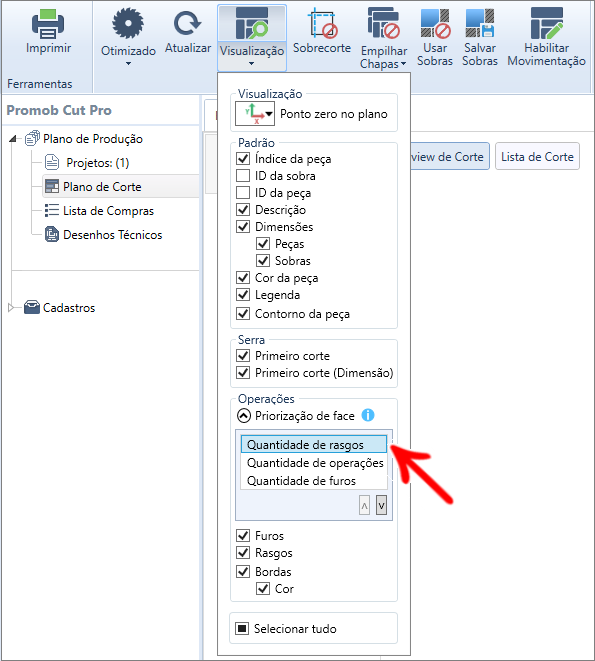Screen dimensions: 595x661
Task: Open the Ponto zero no plano dropdown
Action: [255, 114]
